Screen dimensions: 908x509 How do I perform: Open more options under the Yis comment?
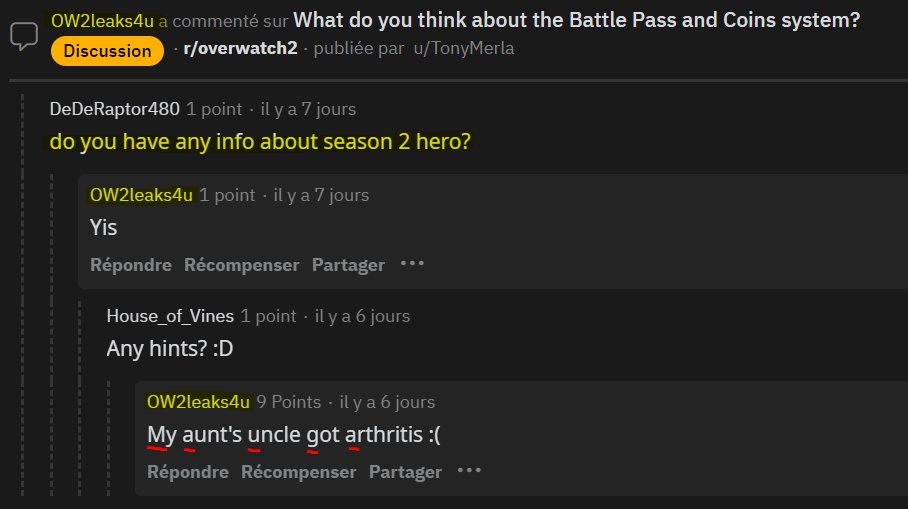[412, 264]
